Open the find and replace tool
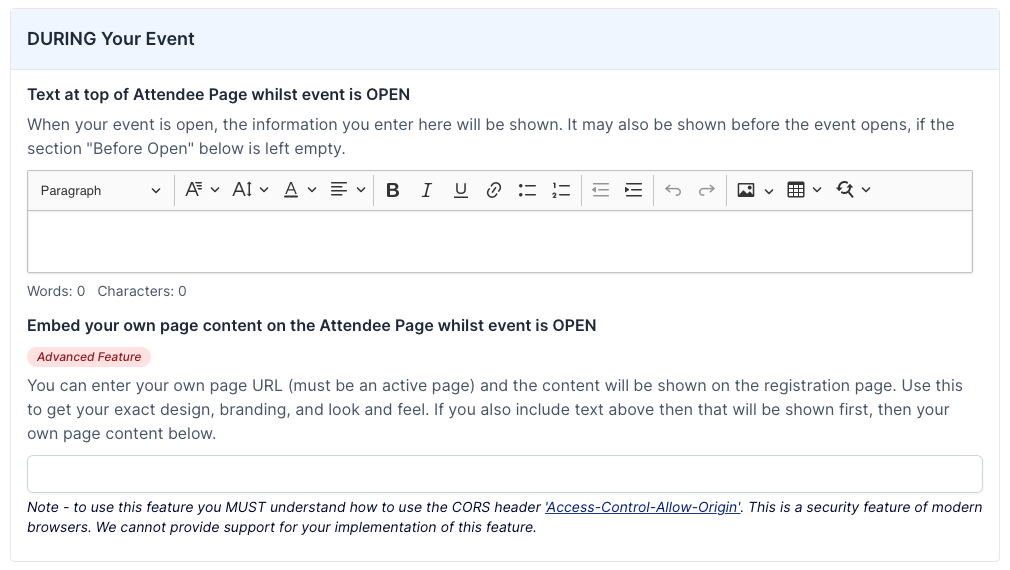The height and width of the screenshot is (570, 1010). (x=846, y=190)
